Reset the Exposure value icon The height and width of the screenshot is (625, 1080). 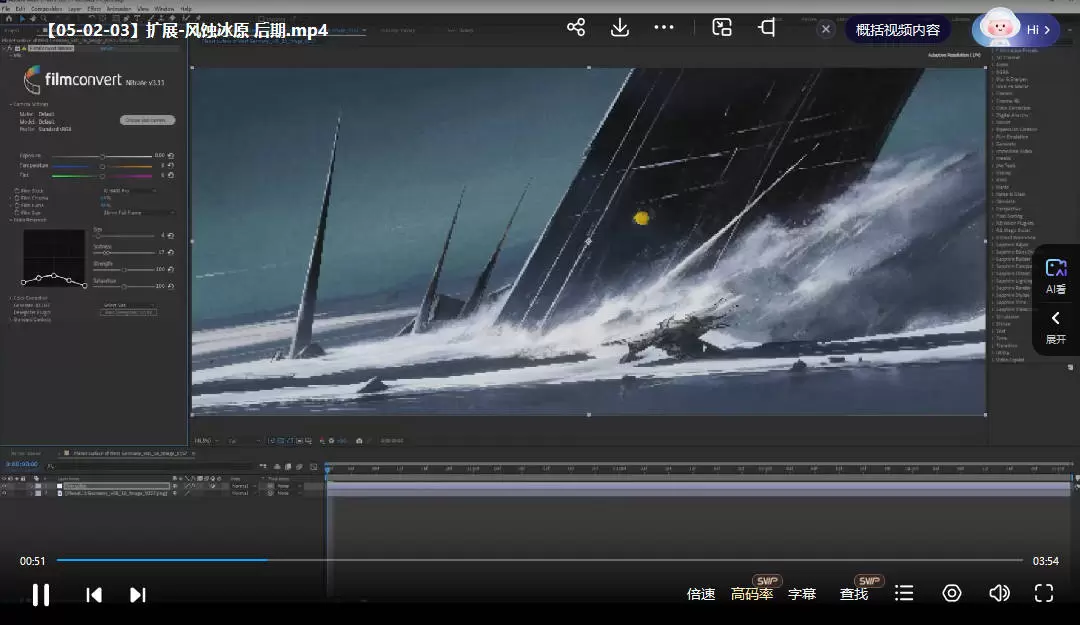coord(171,156)
